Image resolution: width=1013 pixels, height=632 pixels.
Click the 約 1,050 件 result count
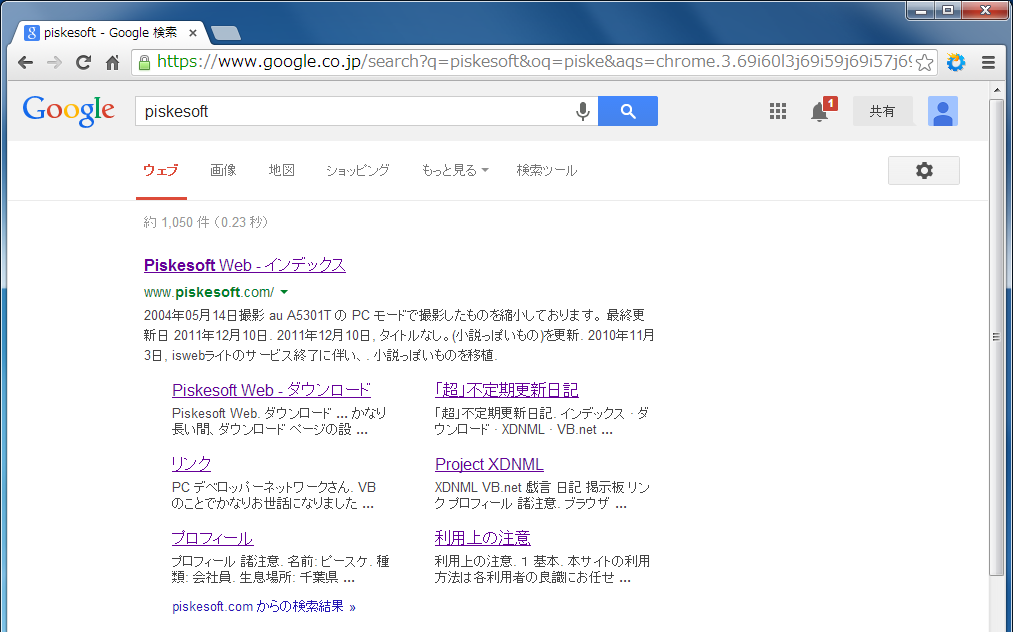pyautogui.click(x=205, y=222)
